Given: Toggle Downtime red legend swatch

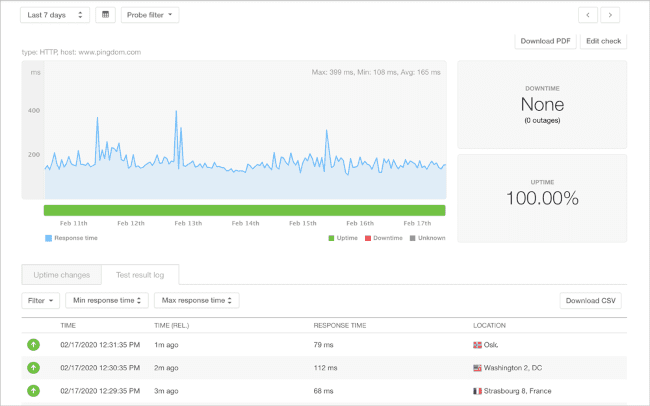Looking at the screenshot, I should pyautogui.click(x=368, y=238).
